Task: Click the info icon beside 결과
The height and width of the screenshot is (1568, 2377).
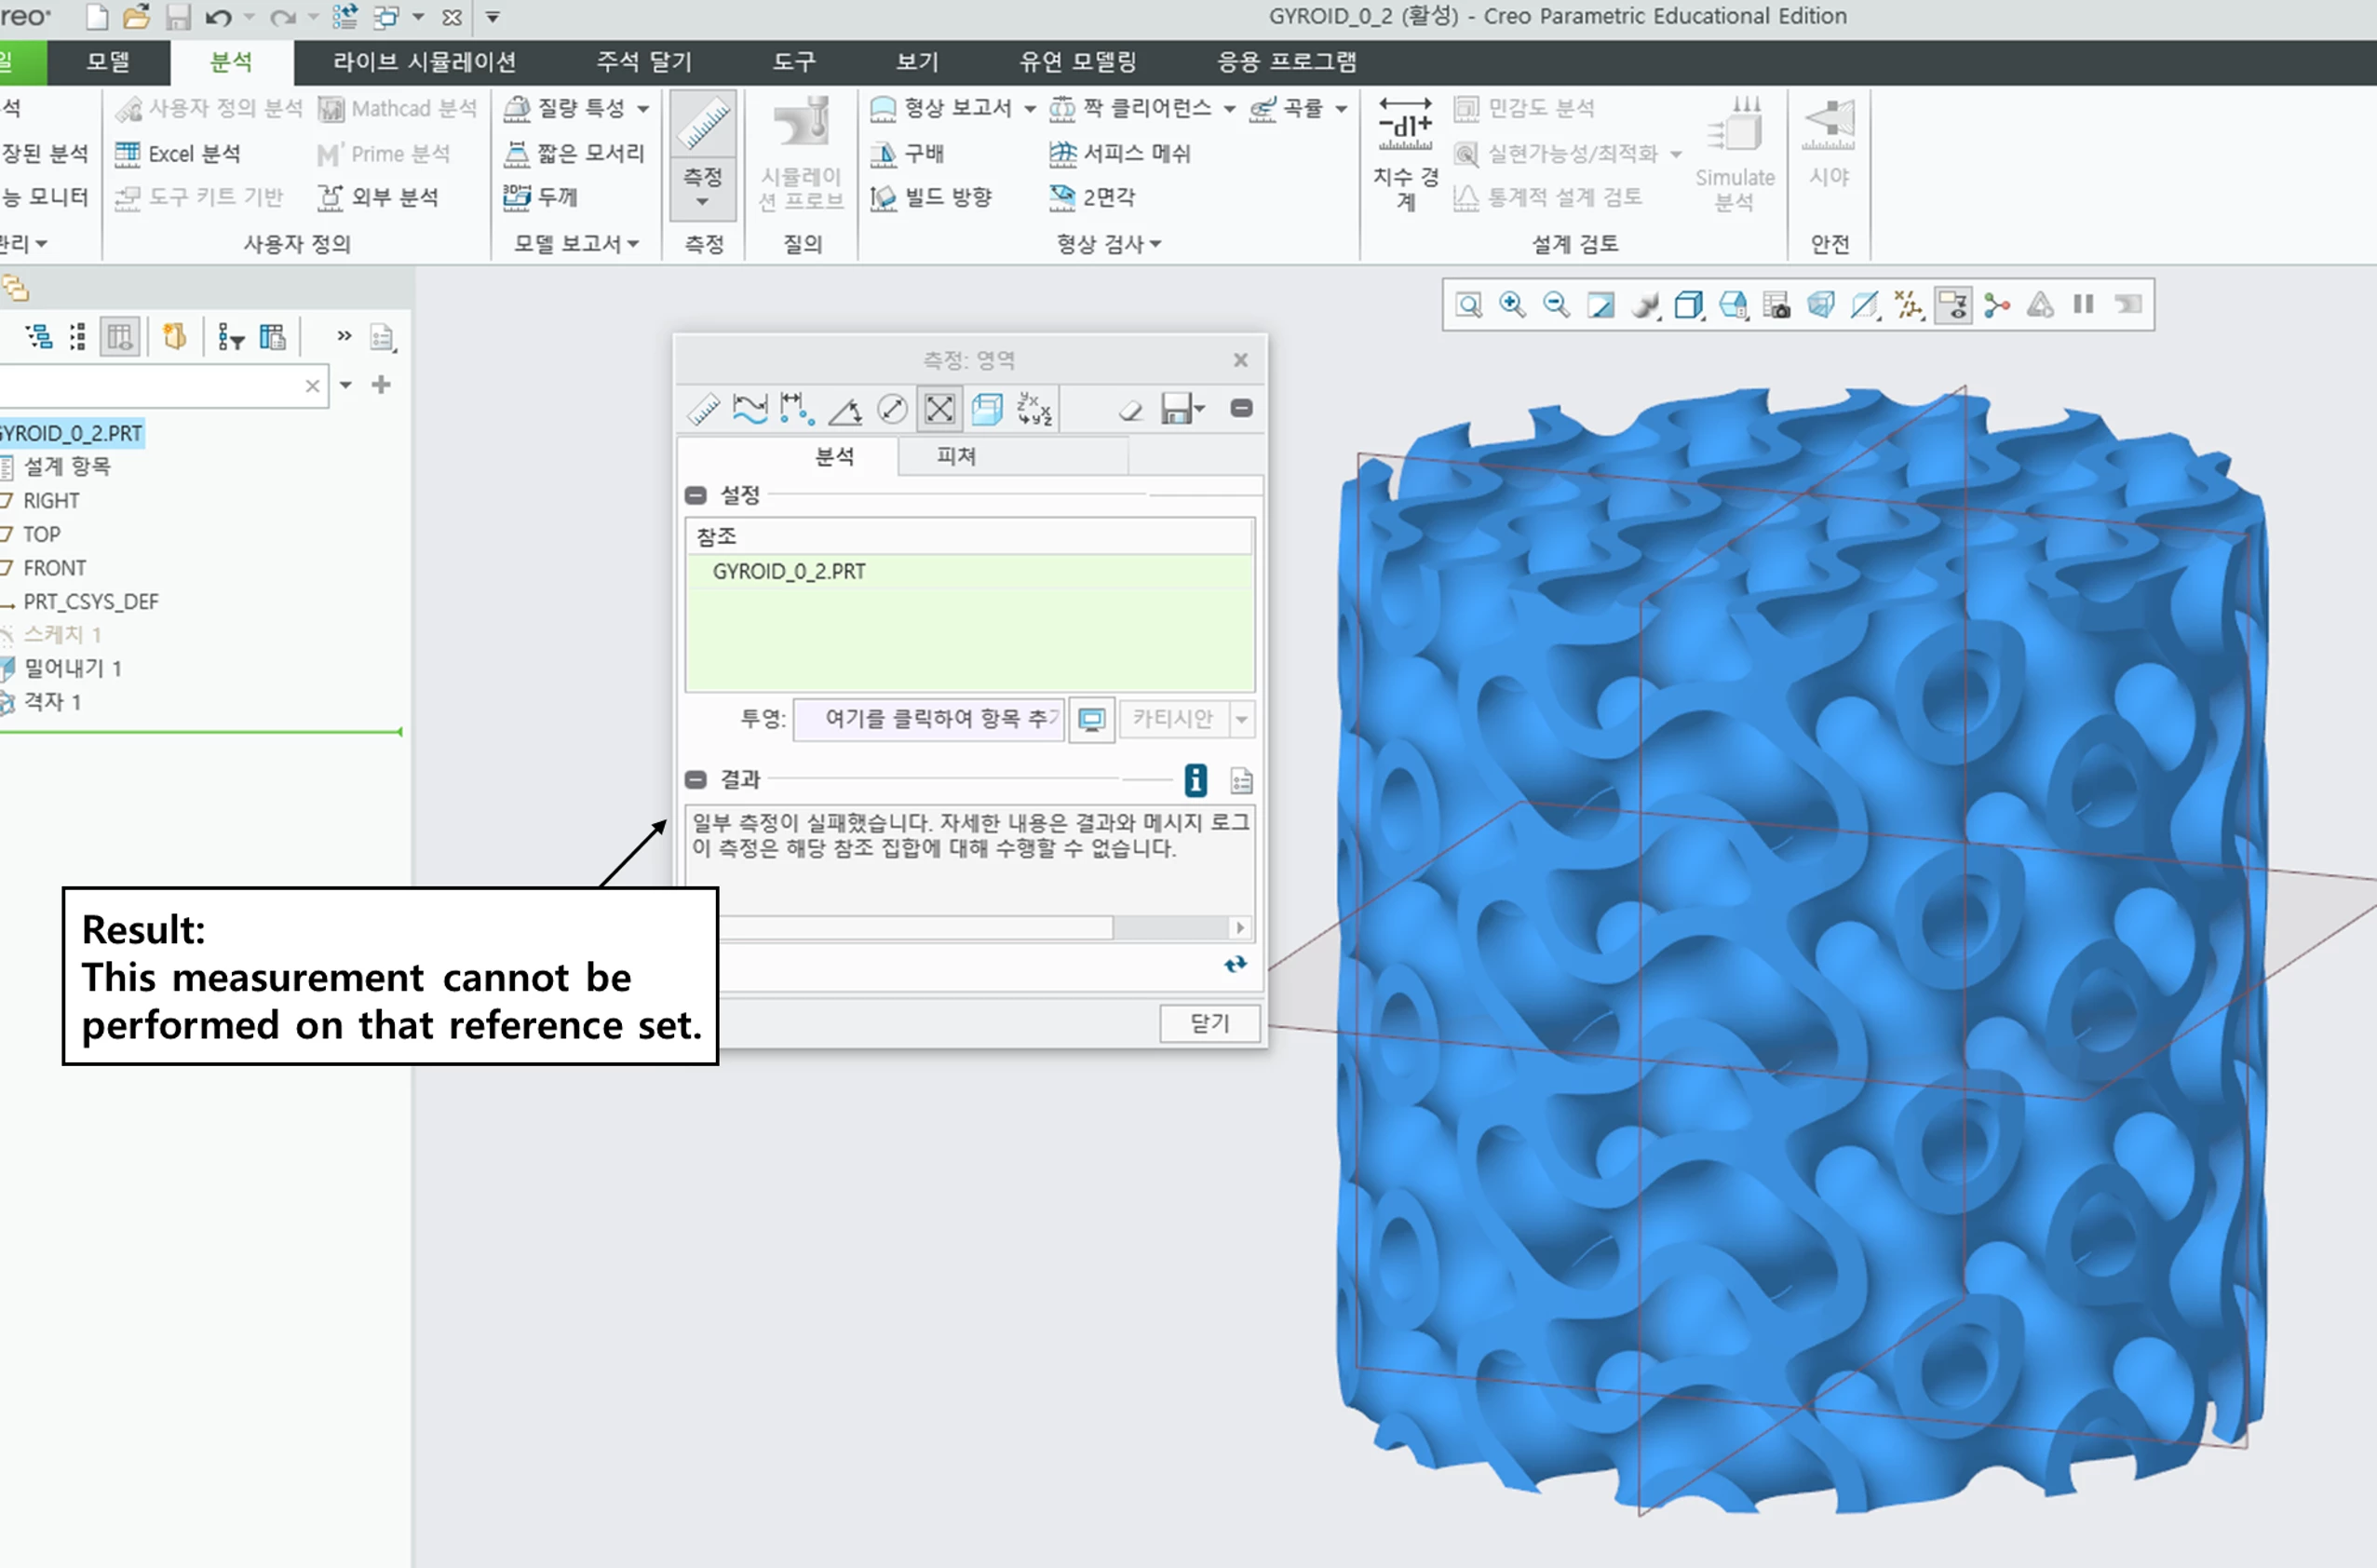Action: click(1195, 780)
